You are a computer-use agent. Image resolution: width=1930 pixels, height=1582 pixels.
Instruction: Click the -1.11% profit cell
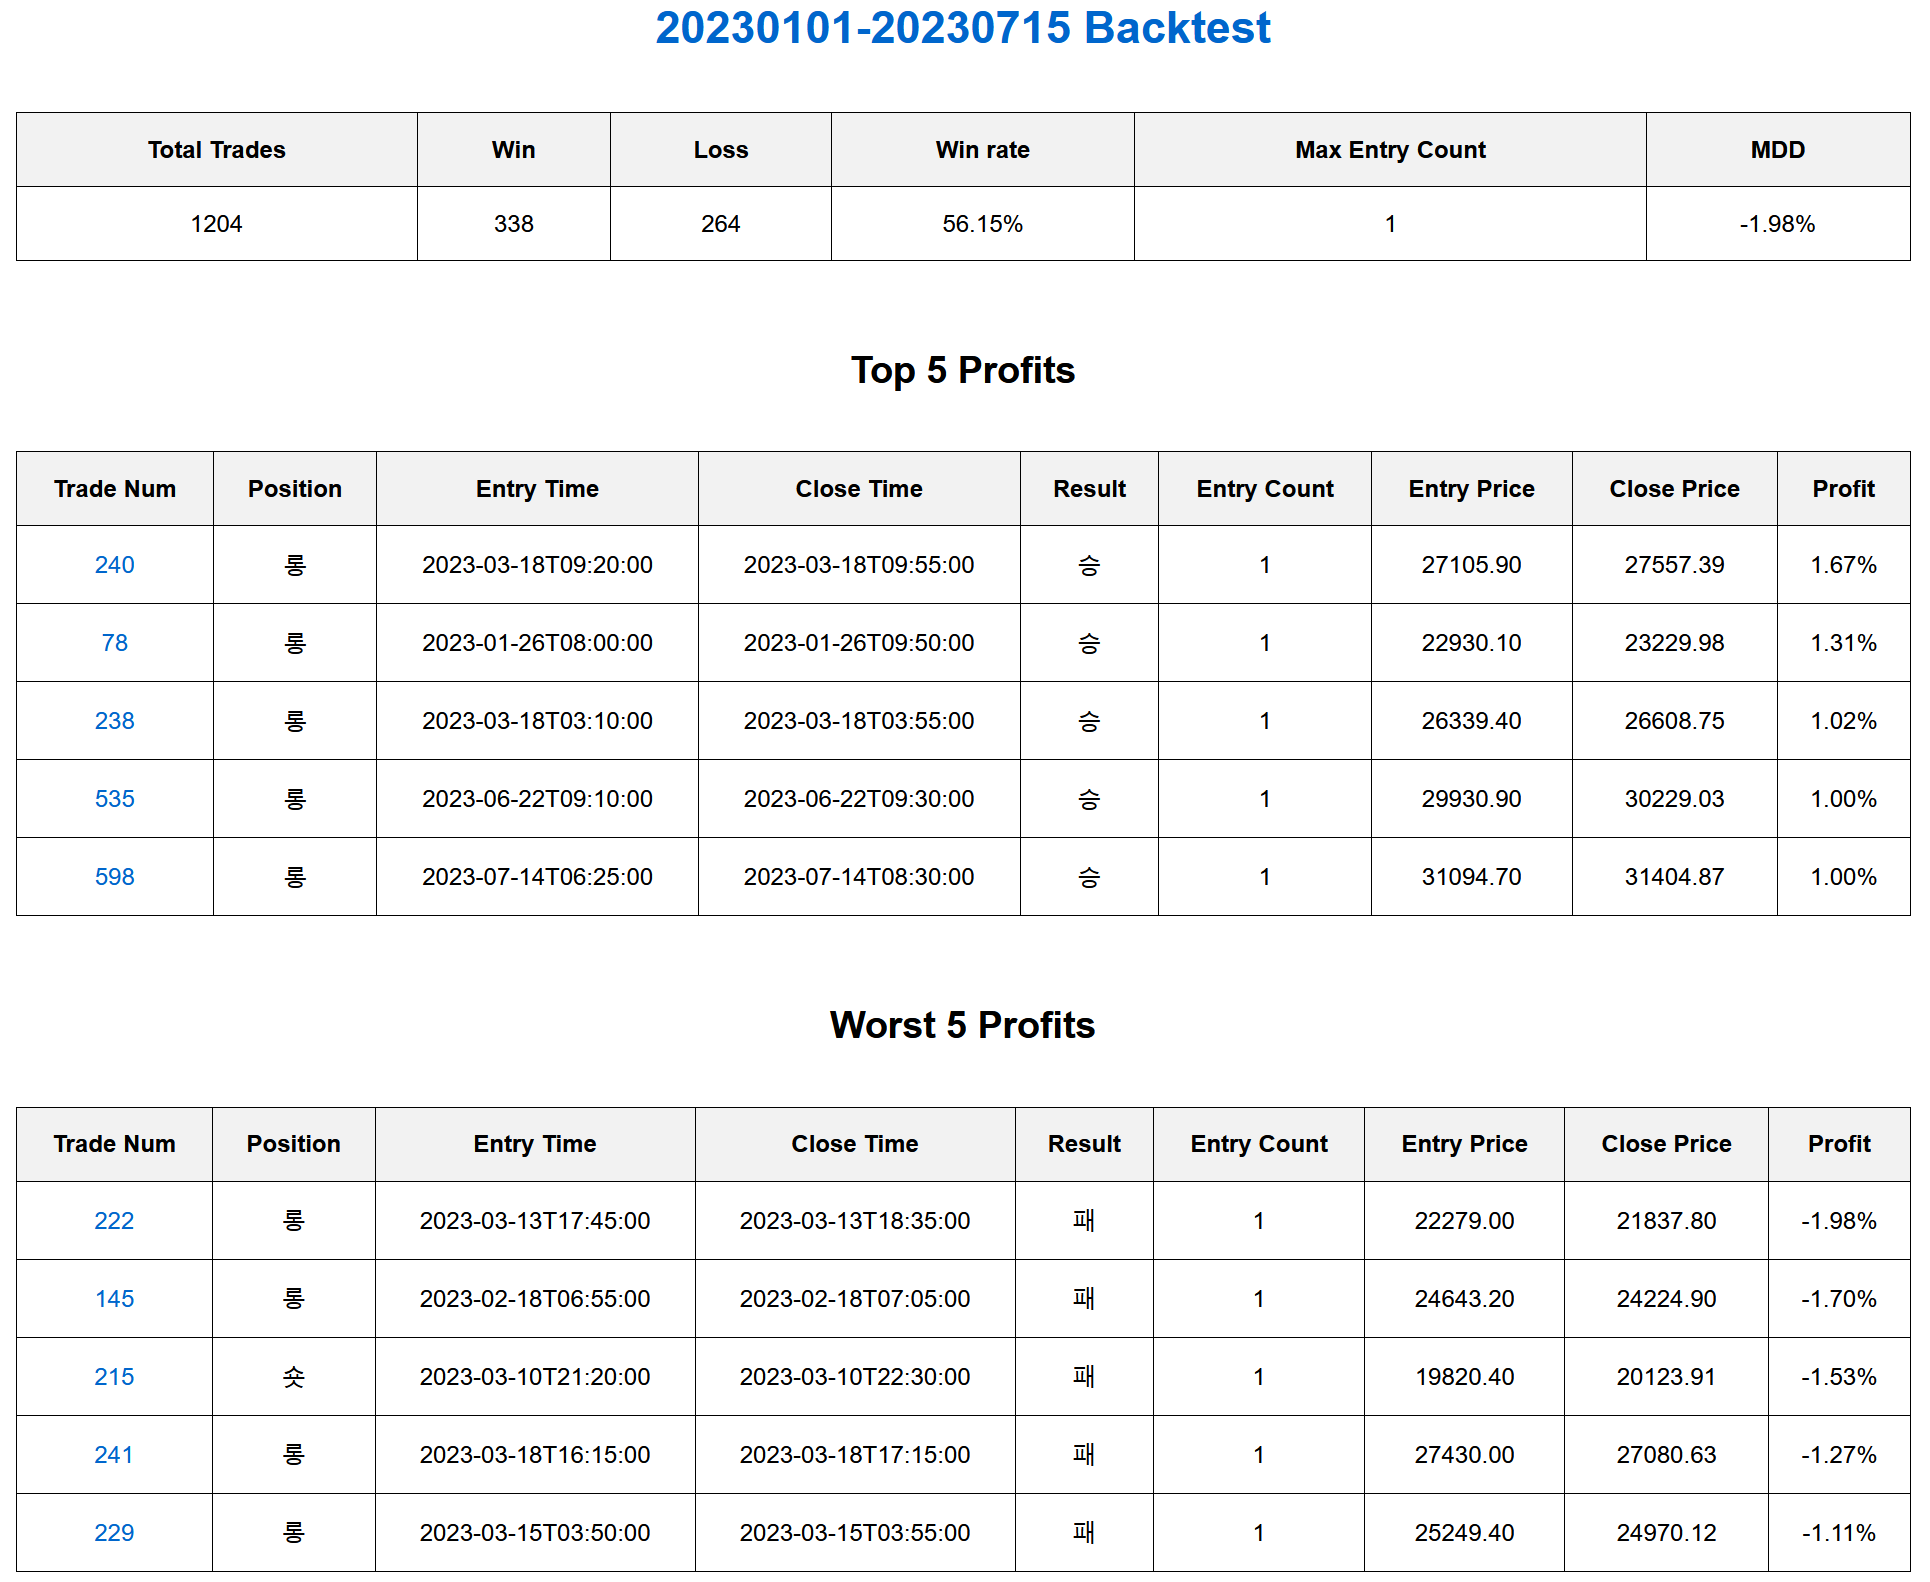coord(1839,1533)
